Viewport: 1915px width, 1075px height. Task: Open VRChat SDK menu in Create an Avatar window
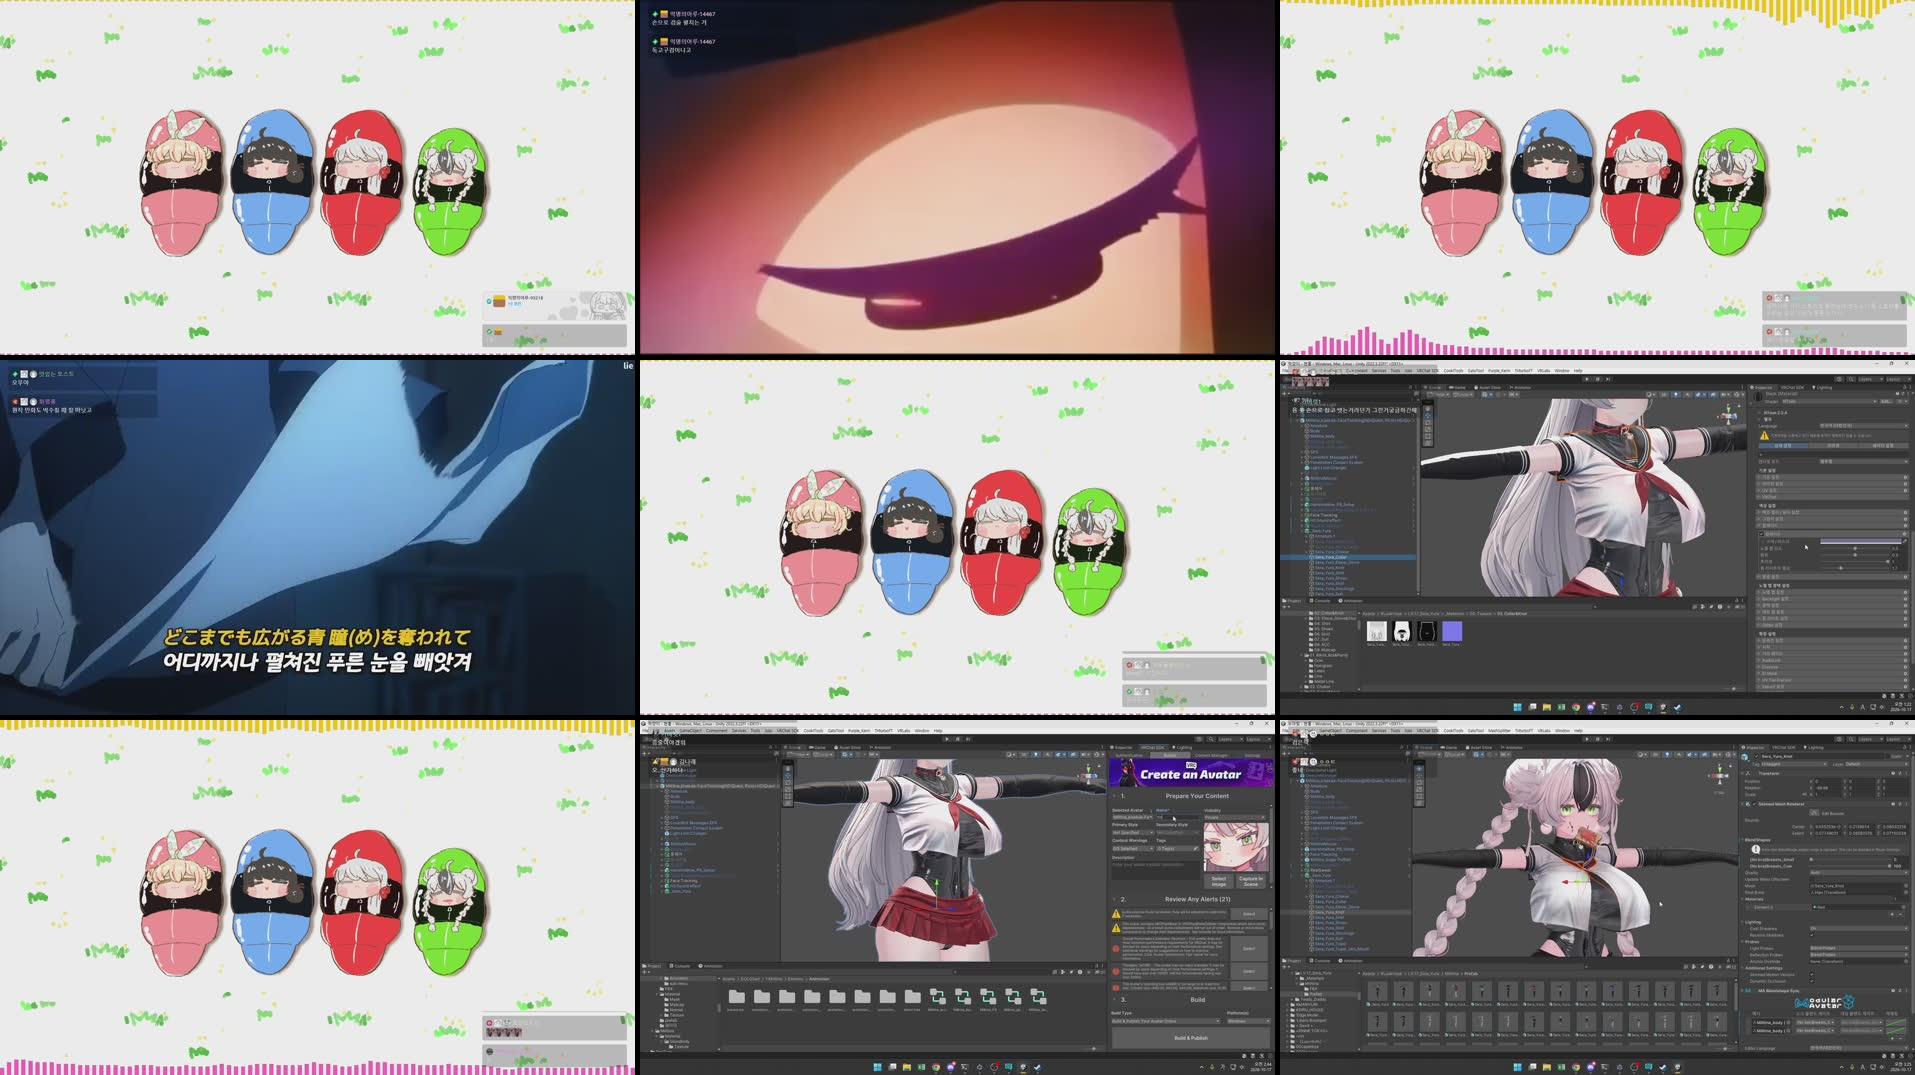[x=788, y=730]
